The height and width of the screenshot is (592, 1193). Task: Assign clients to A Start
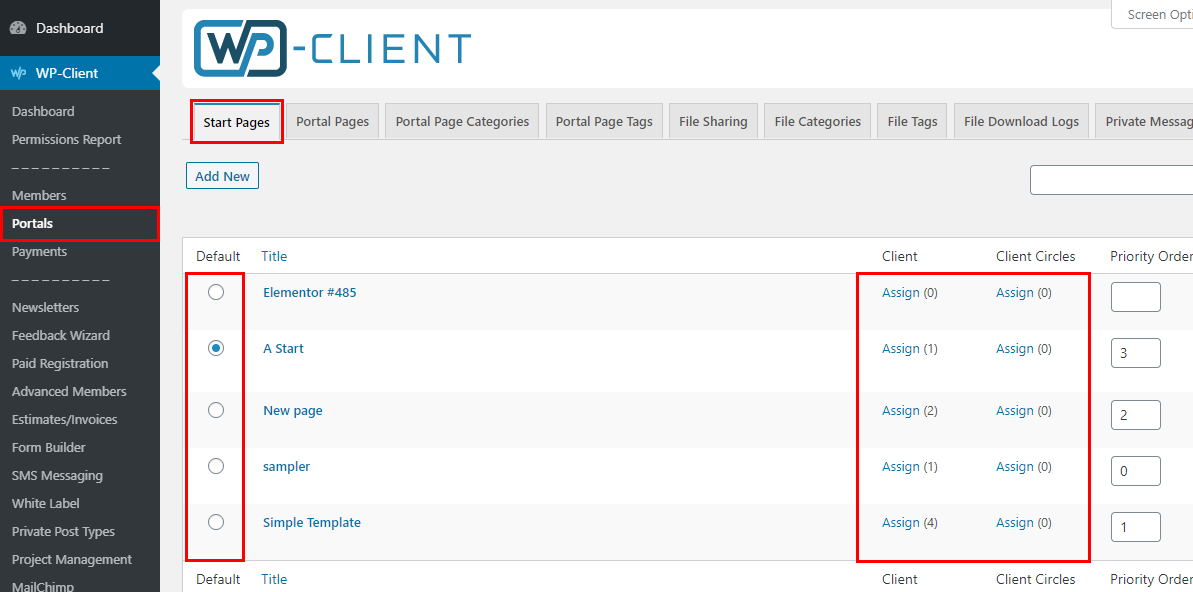[x=901, y=349]
